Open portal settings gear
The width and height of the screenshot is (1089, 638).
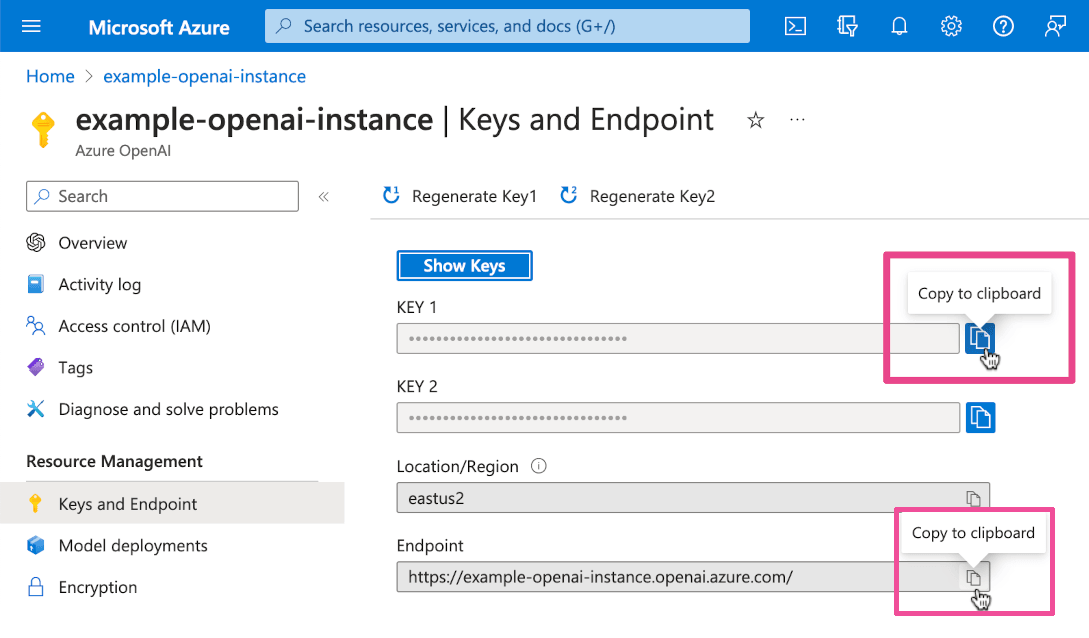click(951, 26)
